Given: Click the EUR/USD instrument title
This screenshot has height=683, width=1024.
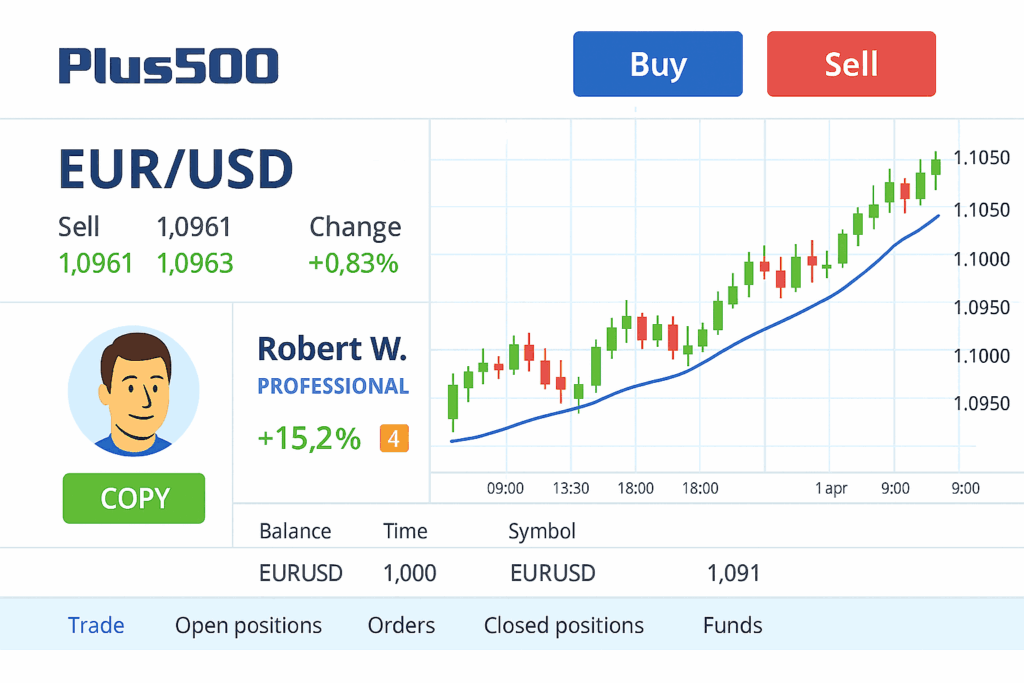Looking at the screenshot, I should pos(176,168).
